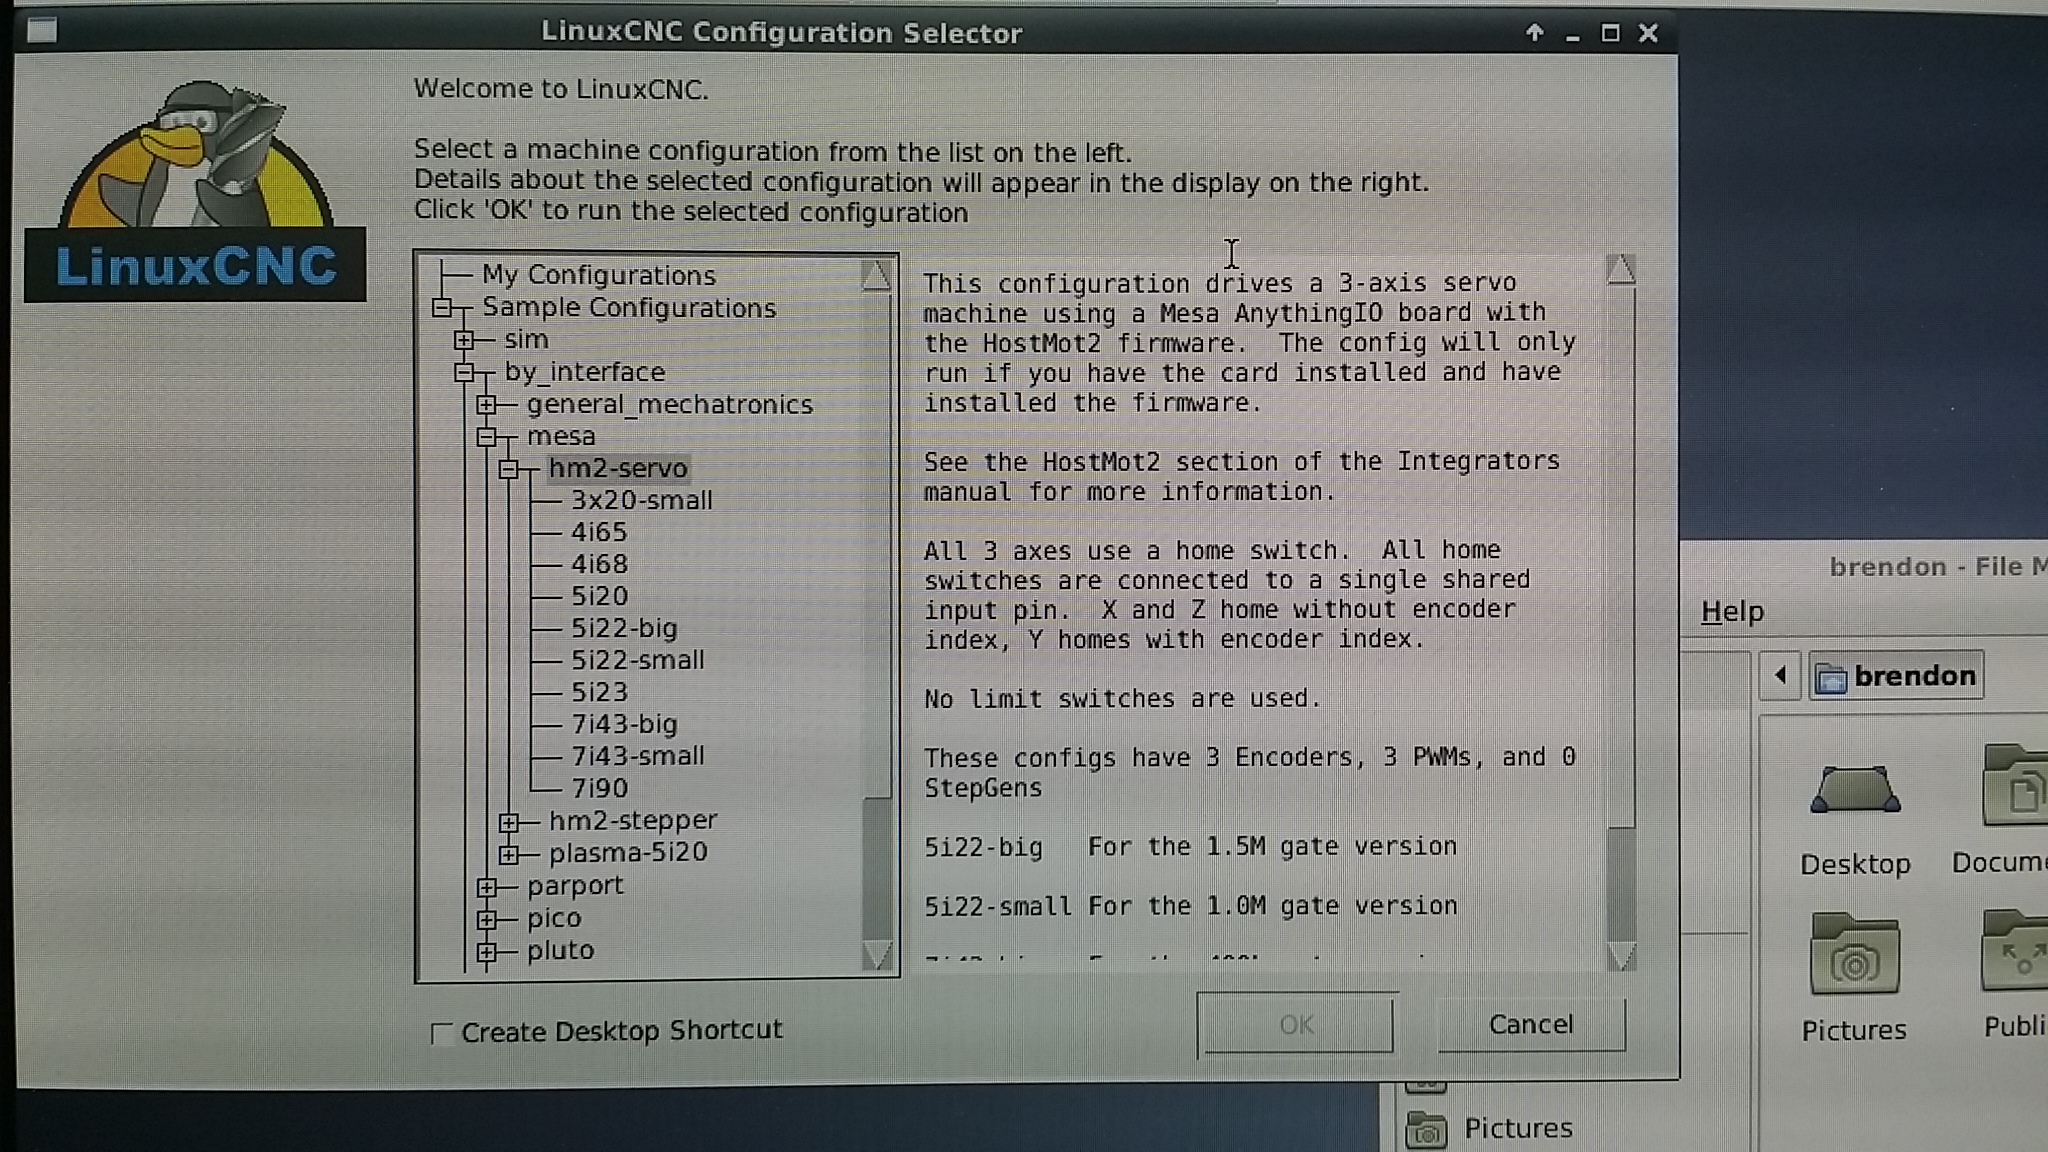Viewport: 2048px width, 1152px height.
Task: Collapse the mesa tree node
Action: point(487,437)
